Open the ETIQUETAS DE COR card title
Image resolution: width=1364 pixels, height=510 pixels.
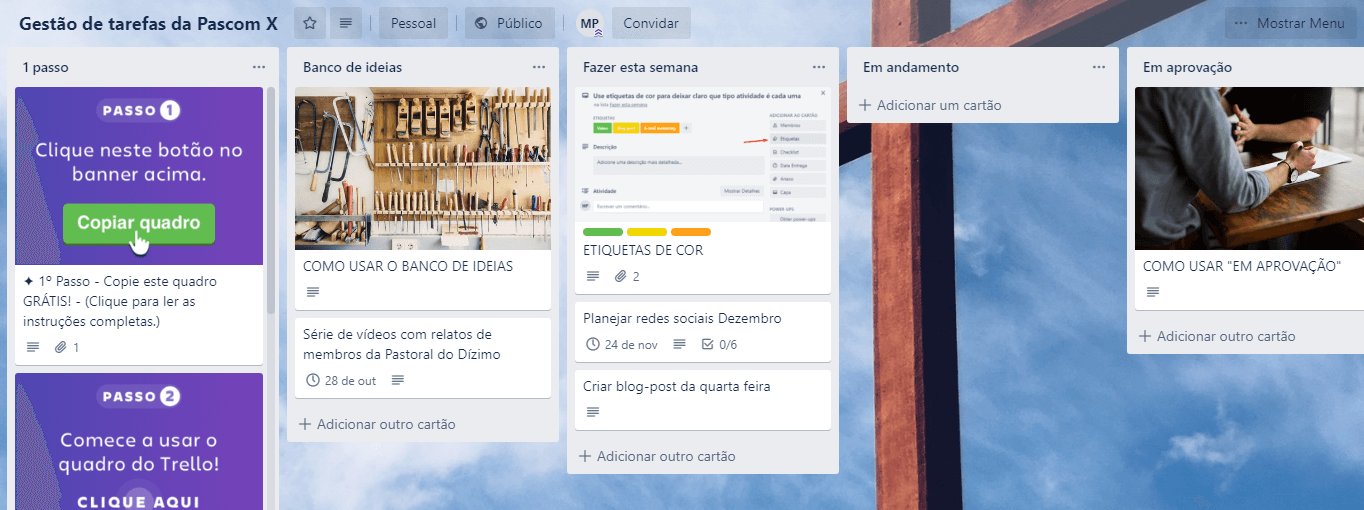coord(643,250)
